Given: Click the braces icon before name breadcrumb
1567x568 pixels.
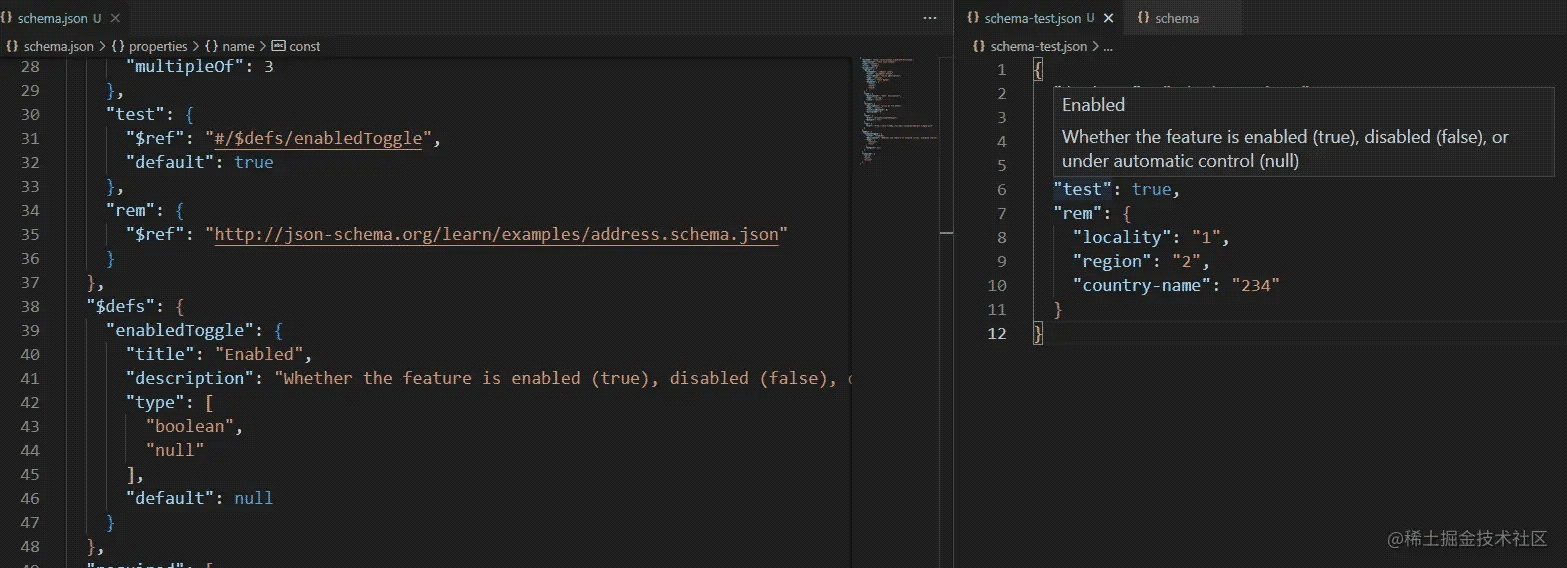Looking at the screenshot, I should tap(211, 46).
